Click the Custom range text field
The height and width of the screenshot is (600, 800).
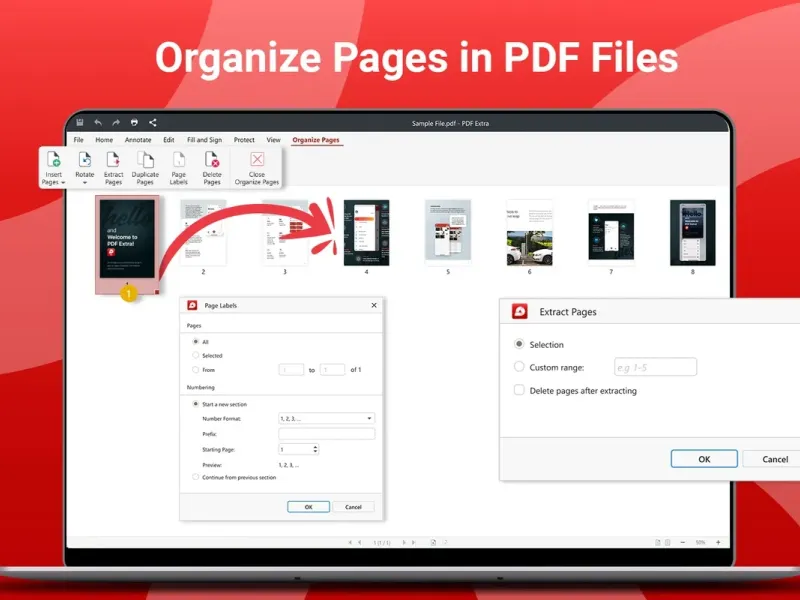pyautogui.click(x=656, y=367)
